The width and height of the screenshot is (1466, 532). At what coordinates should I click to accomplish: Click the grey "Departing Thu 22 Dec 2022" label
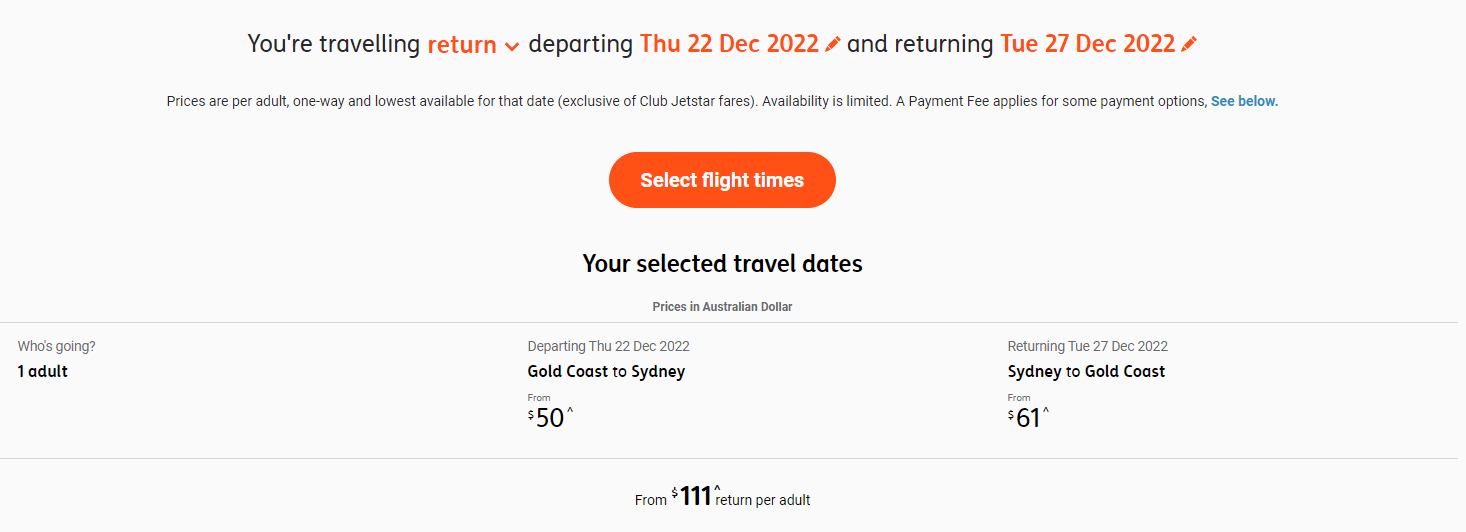[x=608, y=346]
